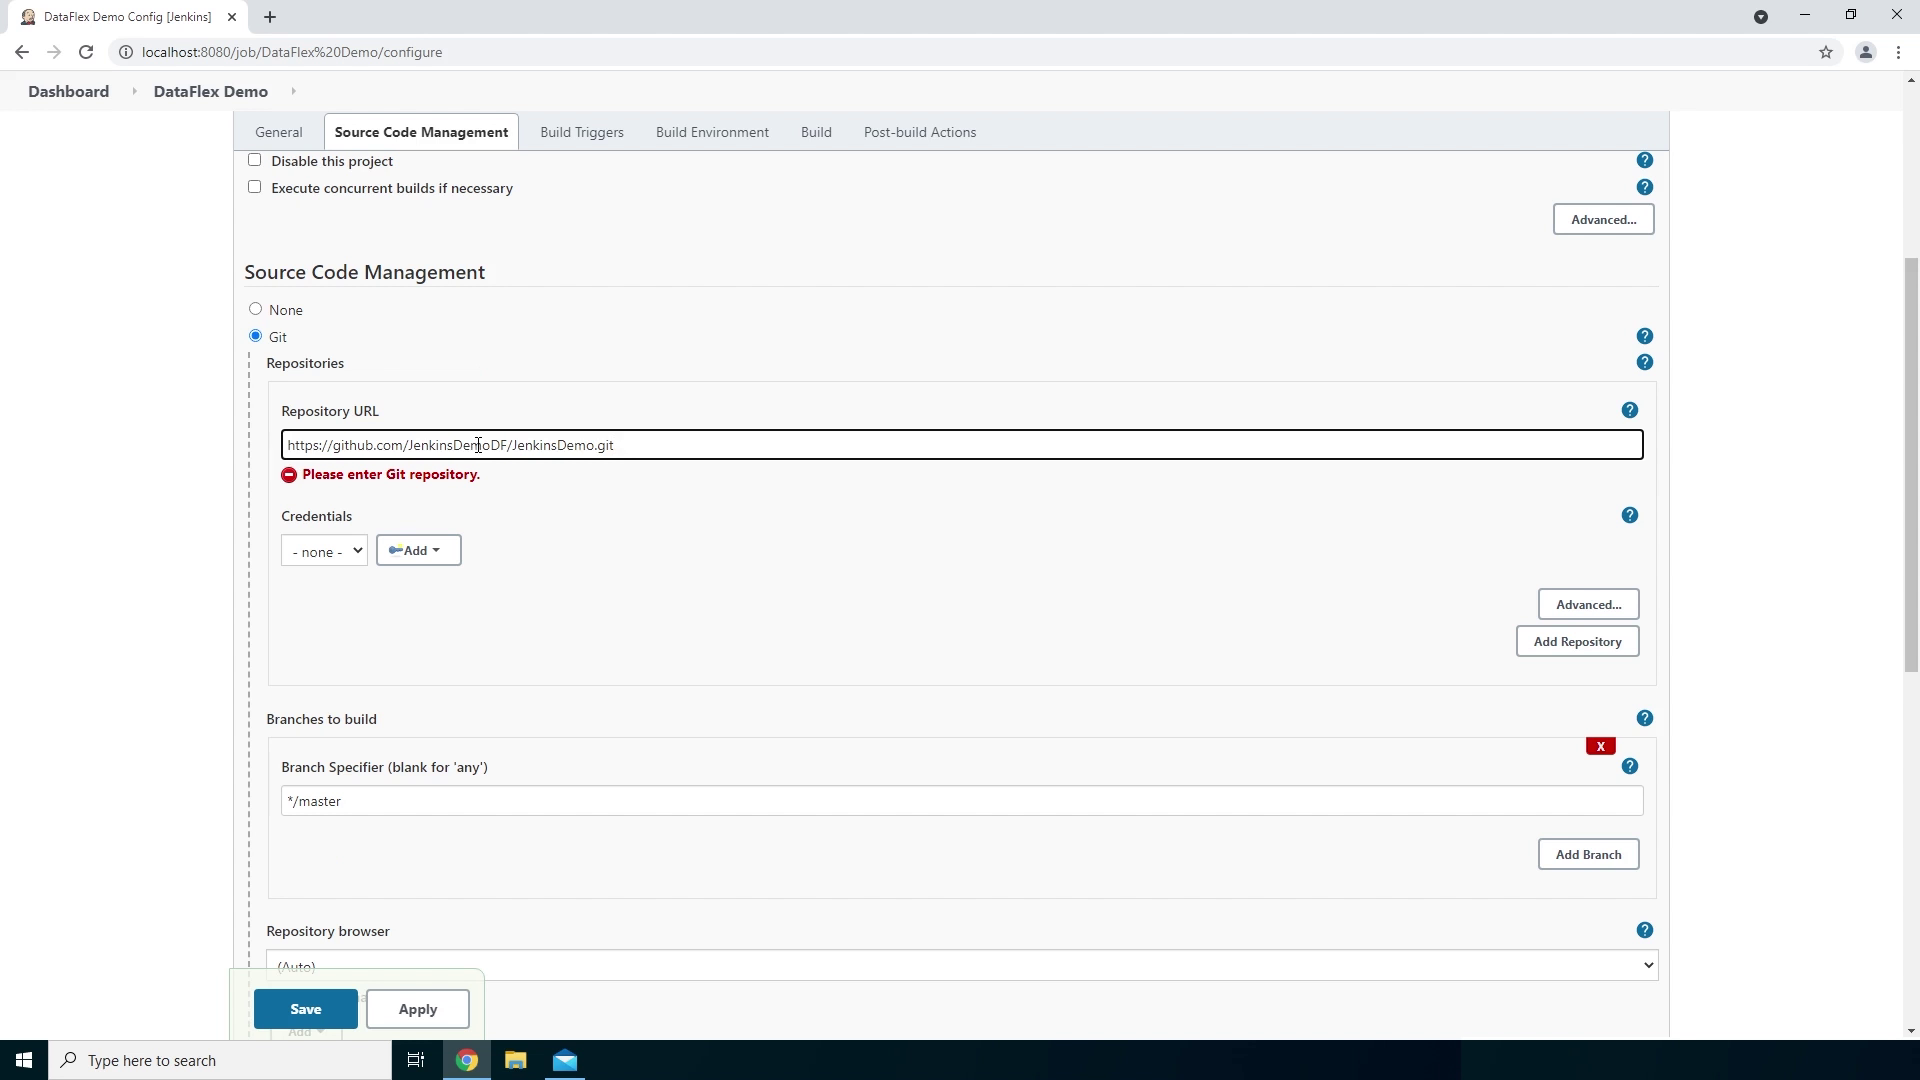Click help for Disable this project
Viewport: 1920px width, 1080px height.
click(x=1645, y=160)
